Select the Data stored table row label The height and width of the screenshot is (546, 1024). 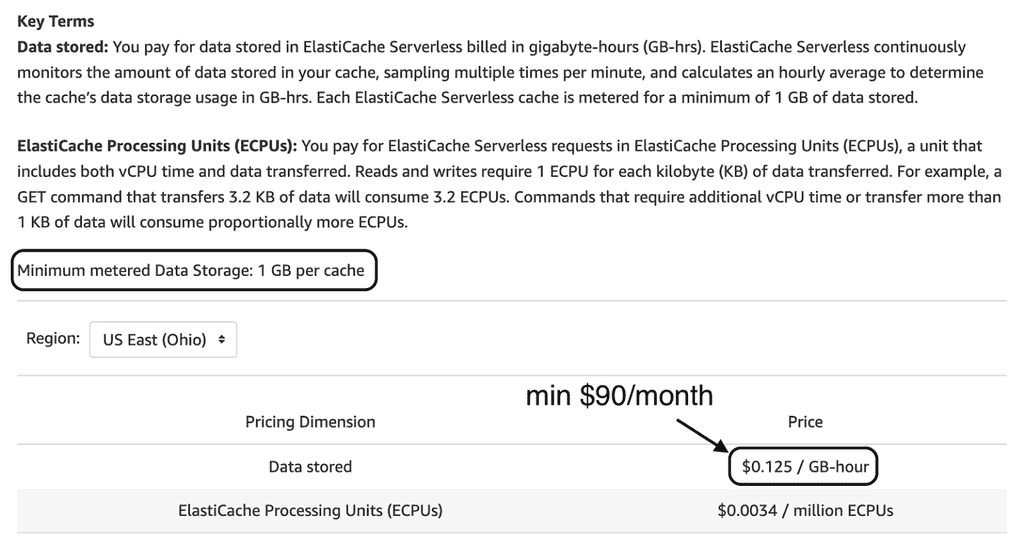(310, 467)
